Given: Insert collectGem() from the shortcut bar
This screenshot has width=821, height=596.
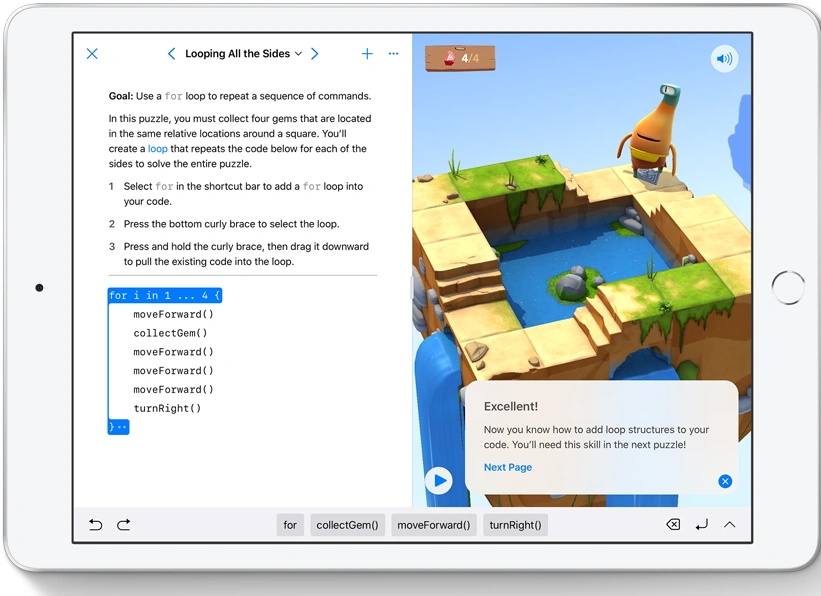Looking at the screenshot, I should point(348,525).
